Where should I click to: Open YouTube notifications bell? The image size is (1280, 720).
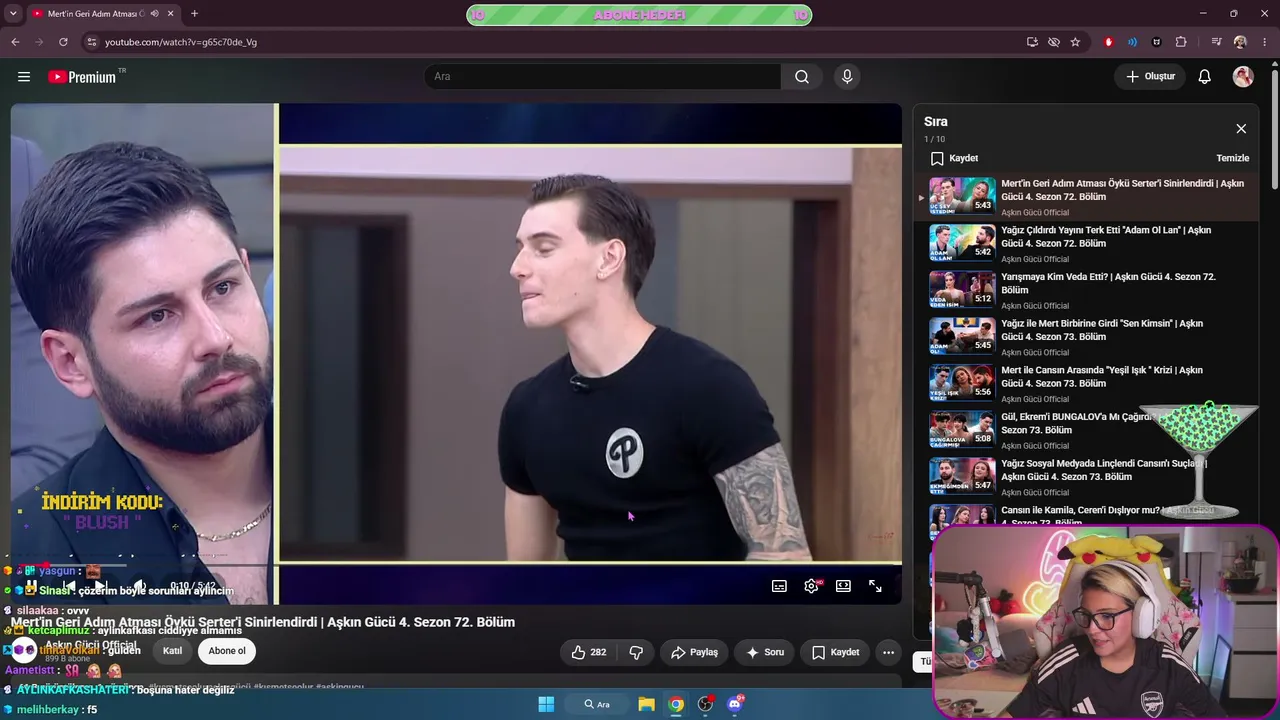[1205, 77]
